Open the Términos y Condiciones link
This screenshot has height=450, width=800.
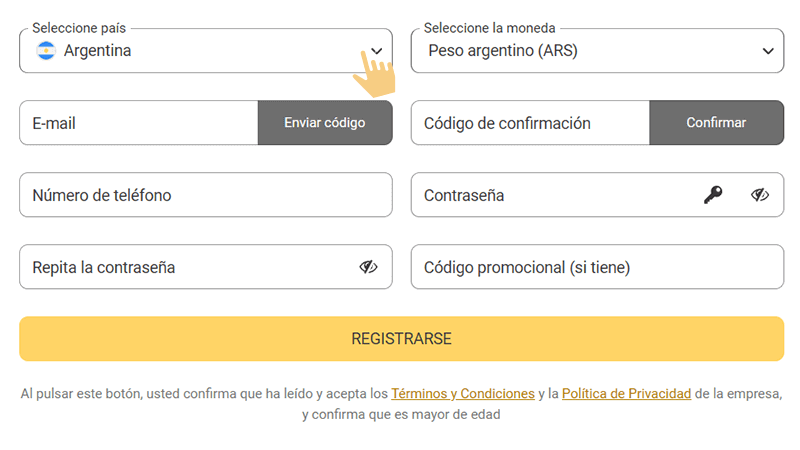coord(462,394)
